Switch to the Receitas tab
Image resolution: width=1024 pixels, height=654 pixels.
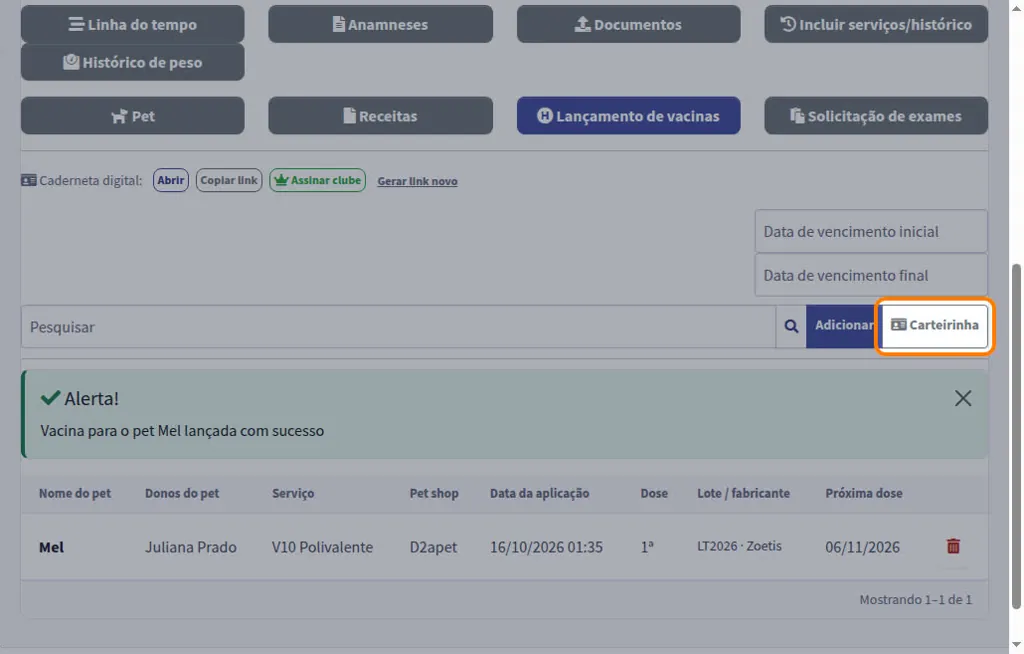[x=380, y=116]
